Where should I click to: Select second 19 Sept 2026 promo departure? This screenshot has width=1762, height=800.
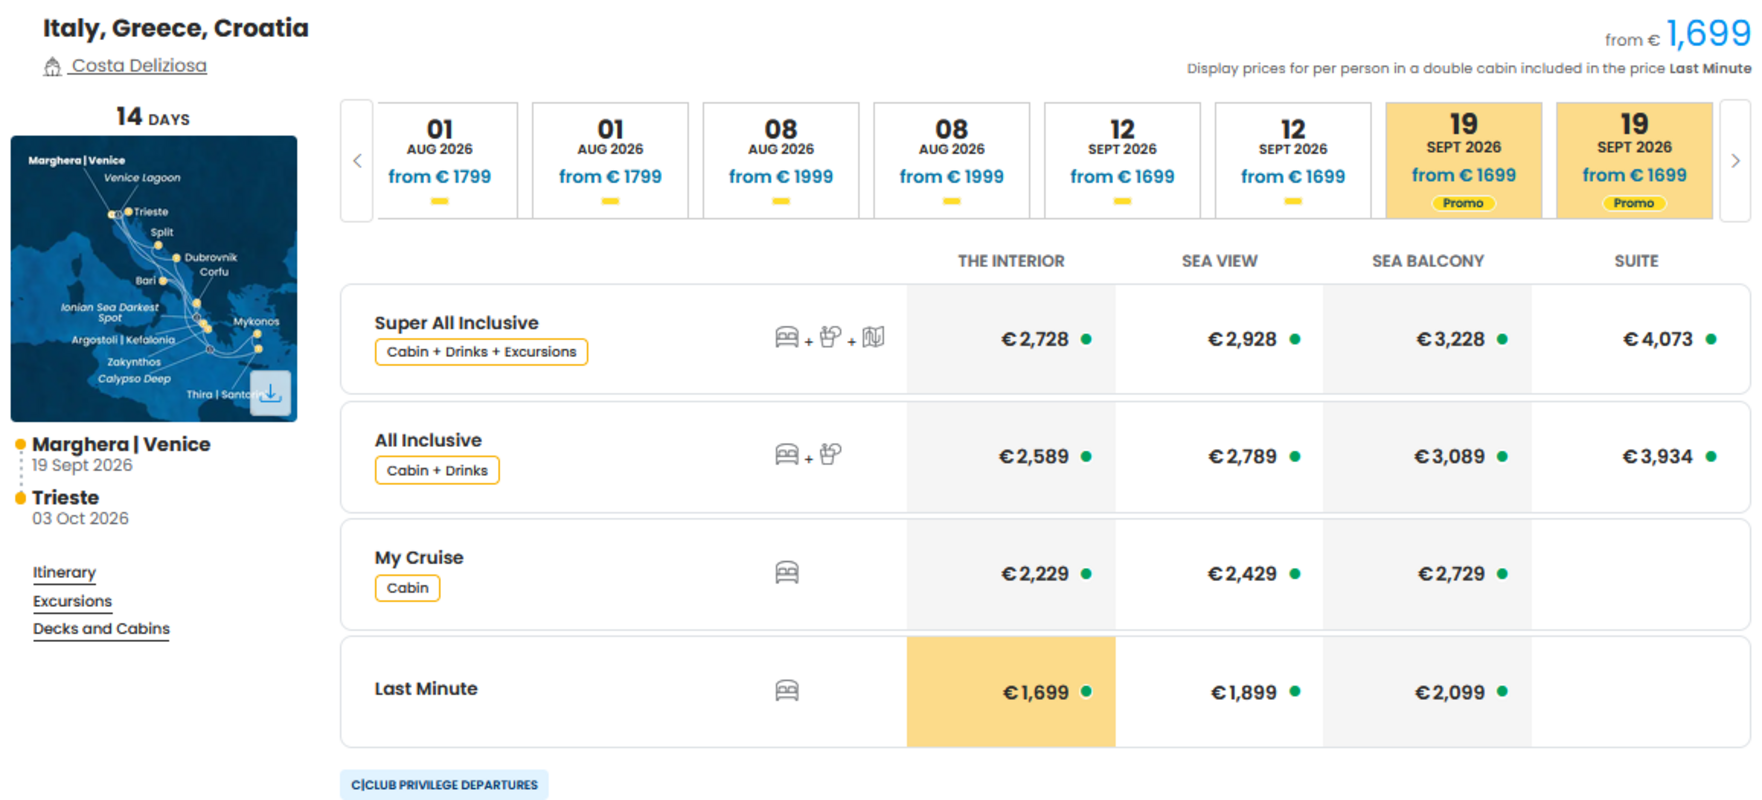[x=1634, y=160]
